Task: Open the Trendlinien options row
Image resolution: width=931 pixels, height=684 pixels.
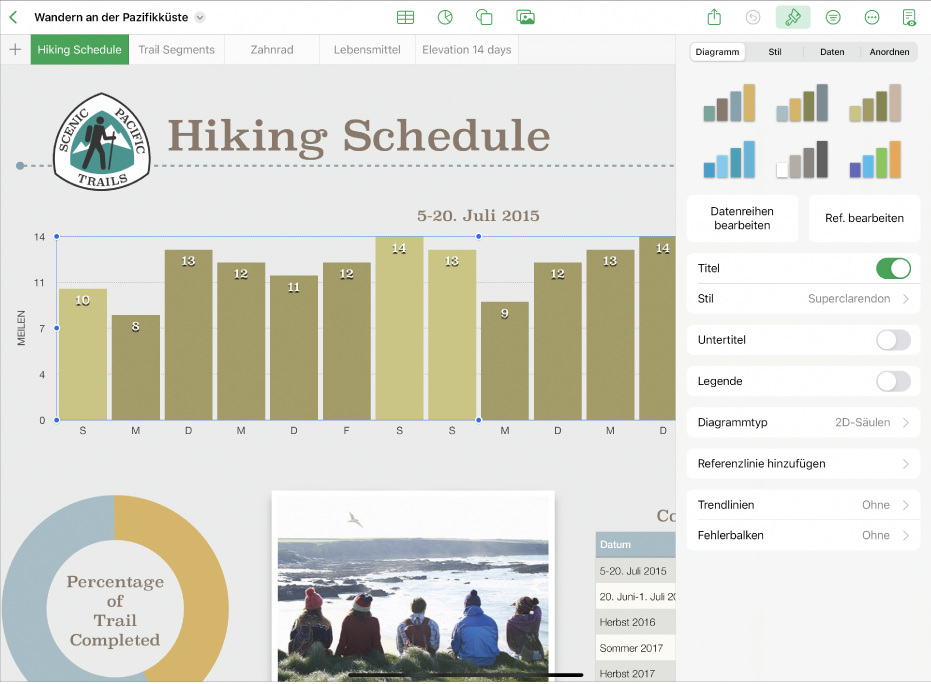Action: click(x=803, y=505)
